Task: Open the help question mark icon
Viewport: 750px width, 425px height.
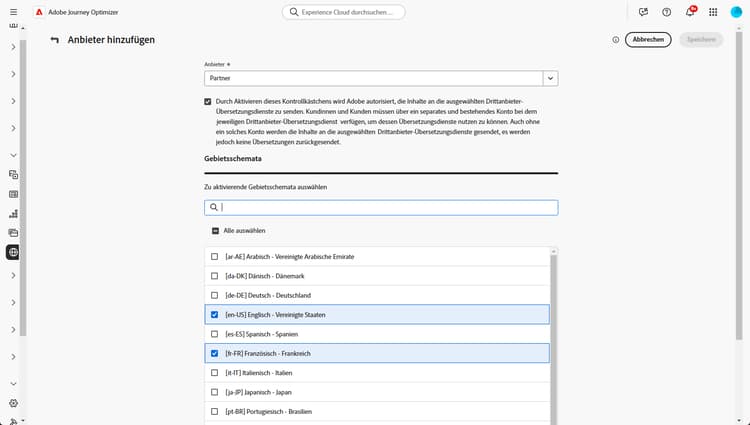Action: coord(667,12)
